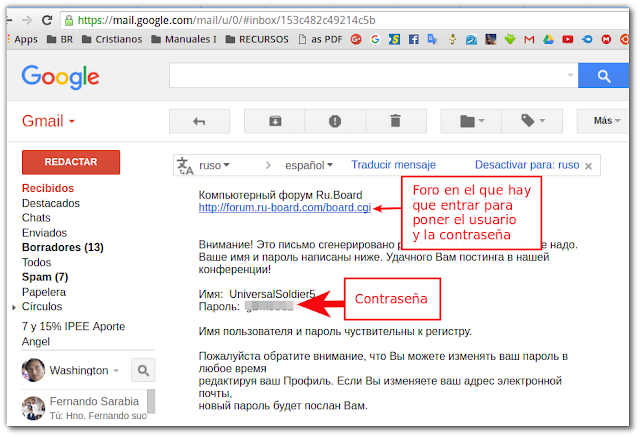Open the 'Move to' folder dropdown
This screenshot has height=437, width=640.
click(x=471, y=121)
